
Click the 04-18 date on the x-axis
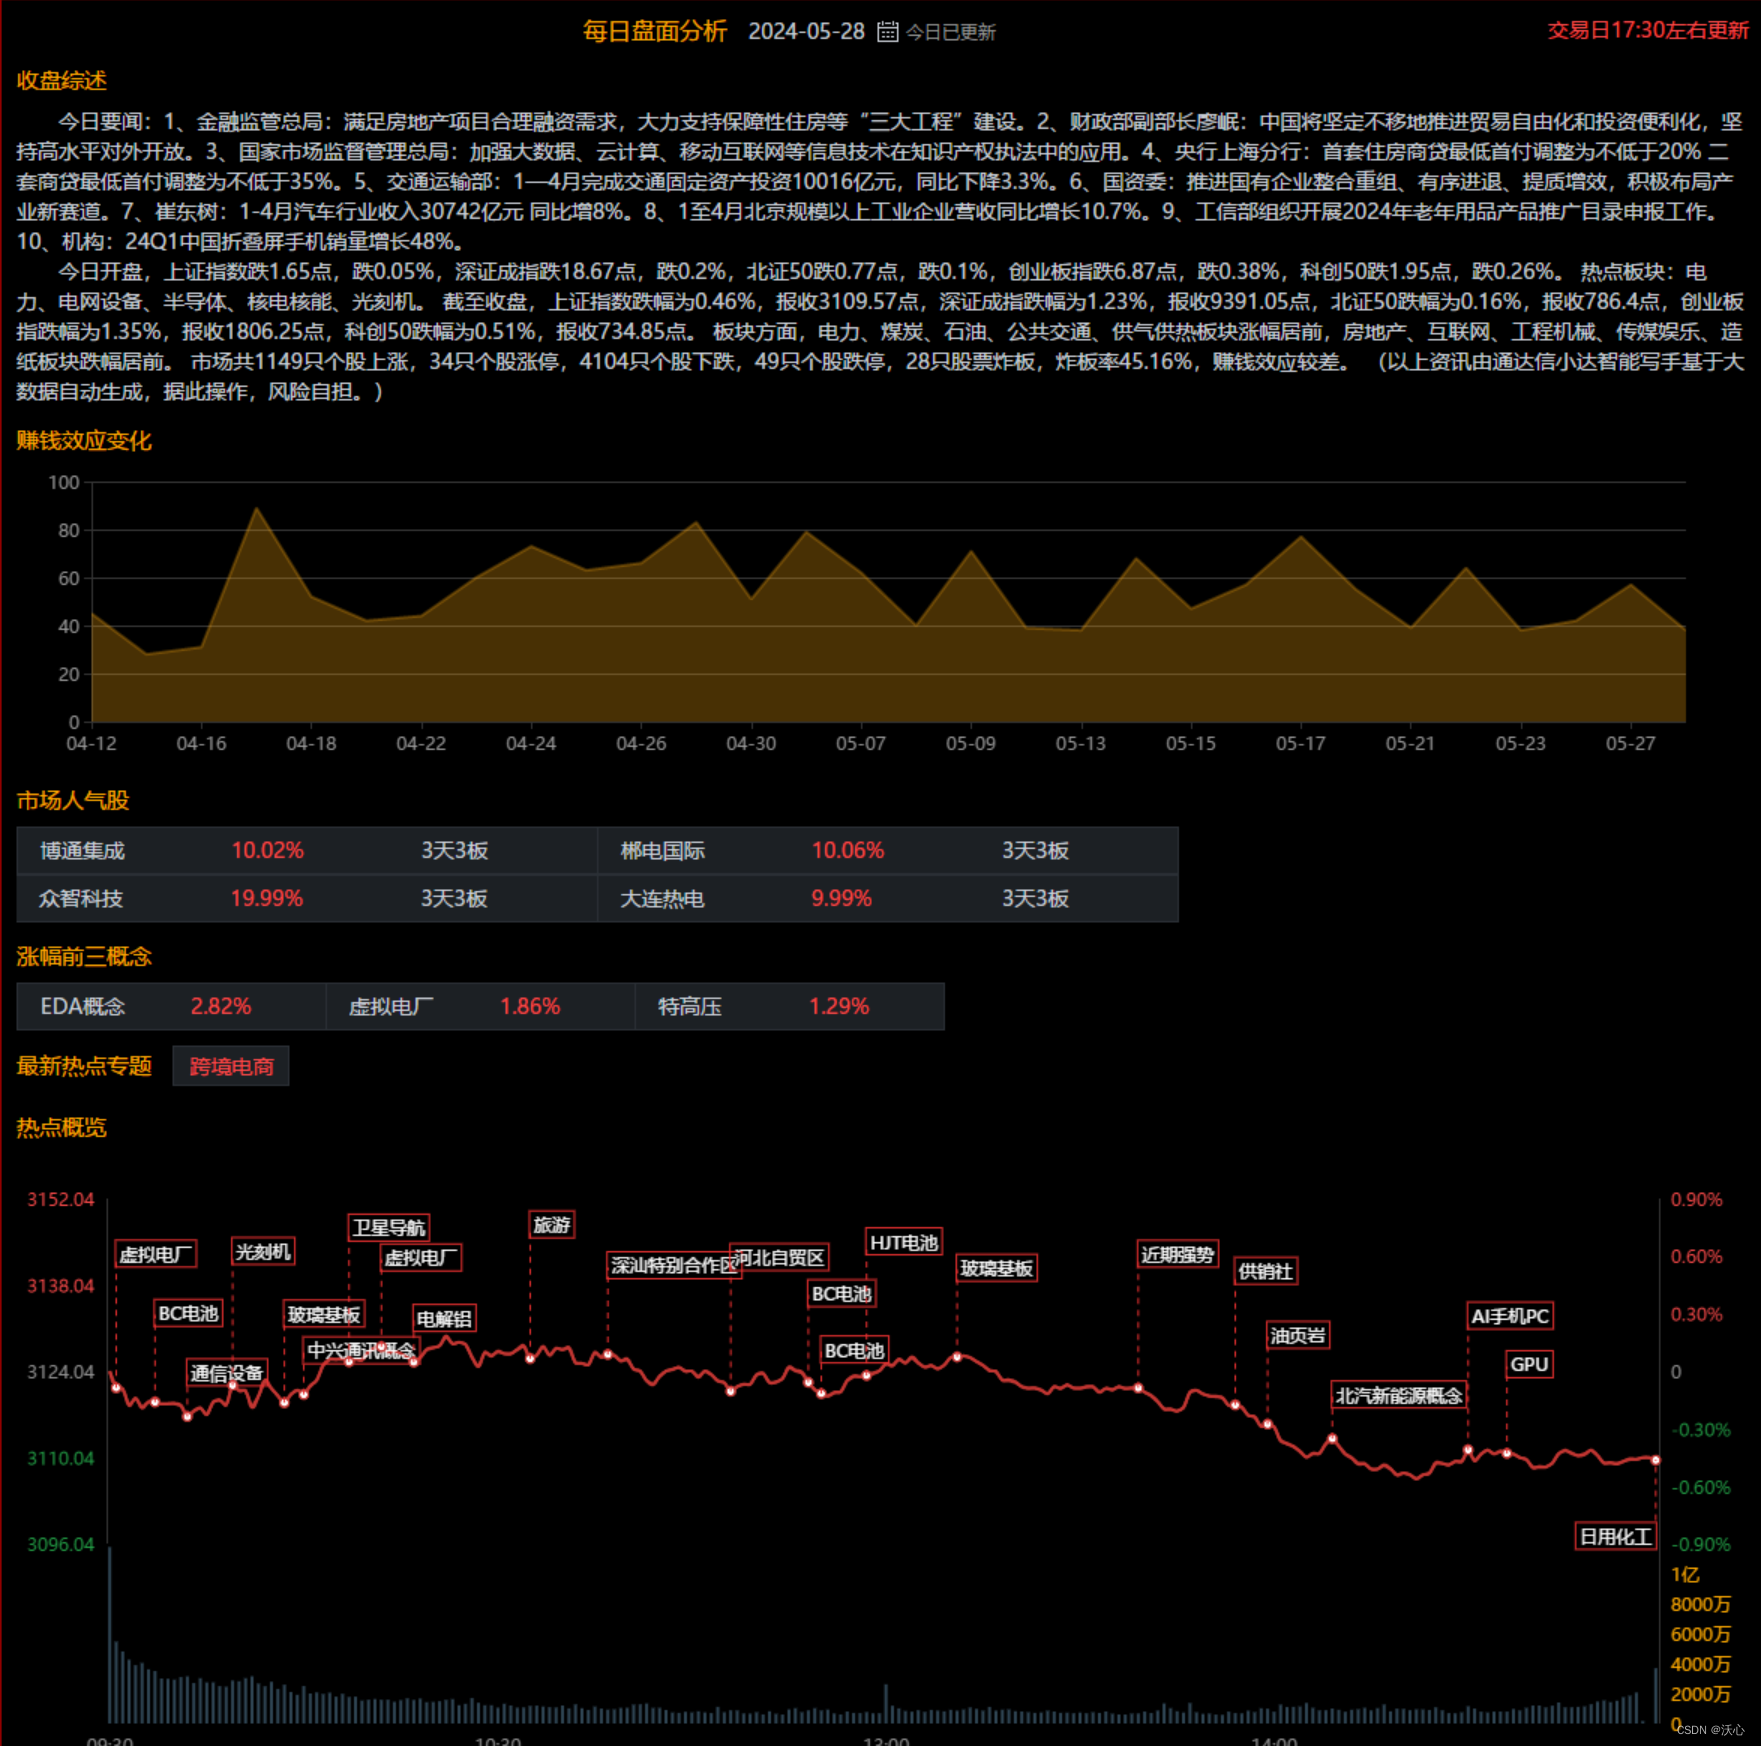(311, 744)
